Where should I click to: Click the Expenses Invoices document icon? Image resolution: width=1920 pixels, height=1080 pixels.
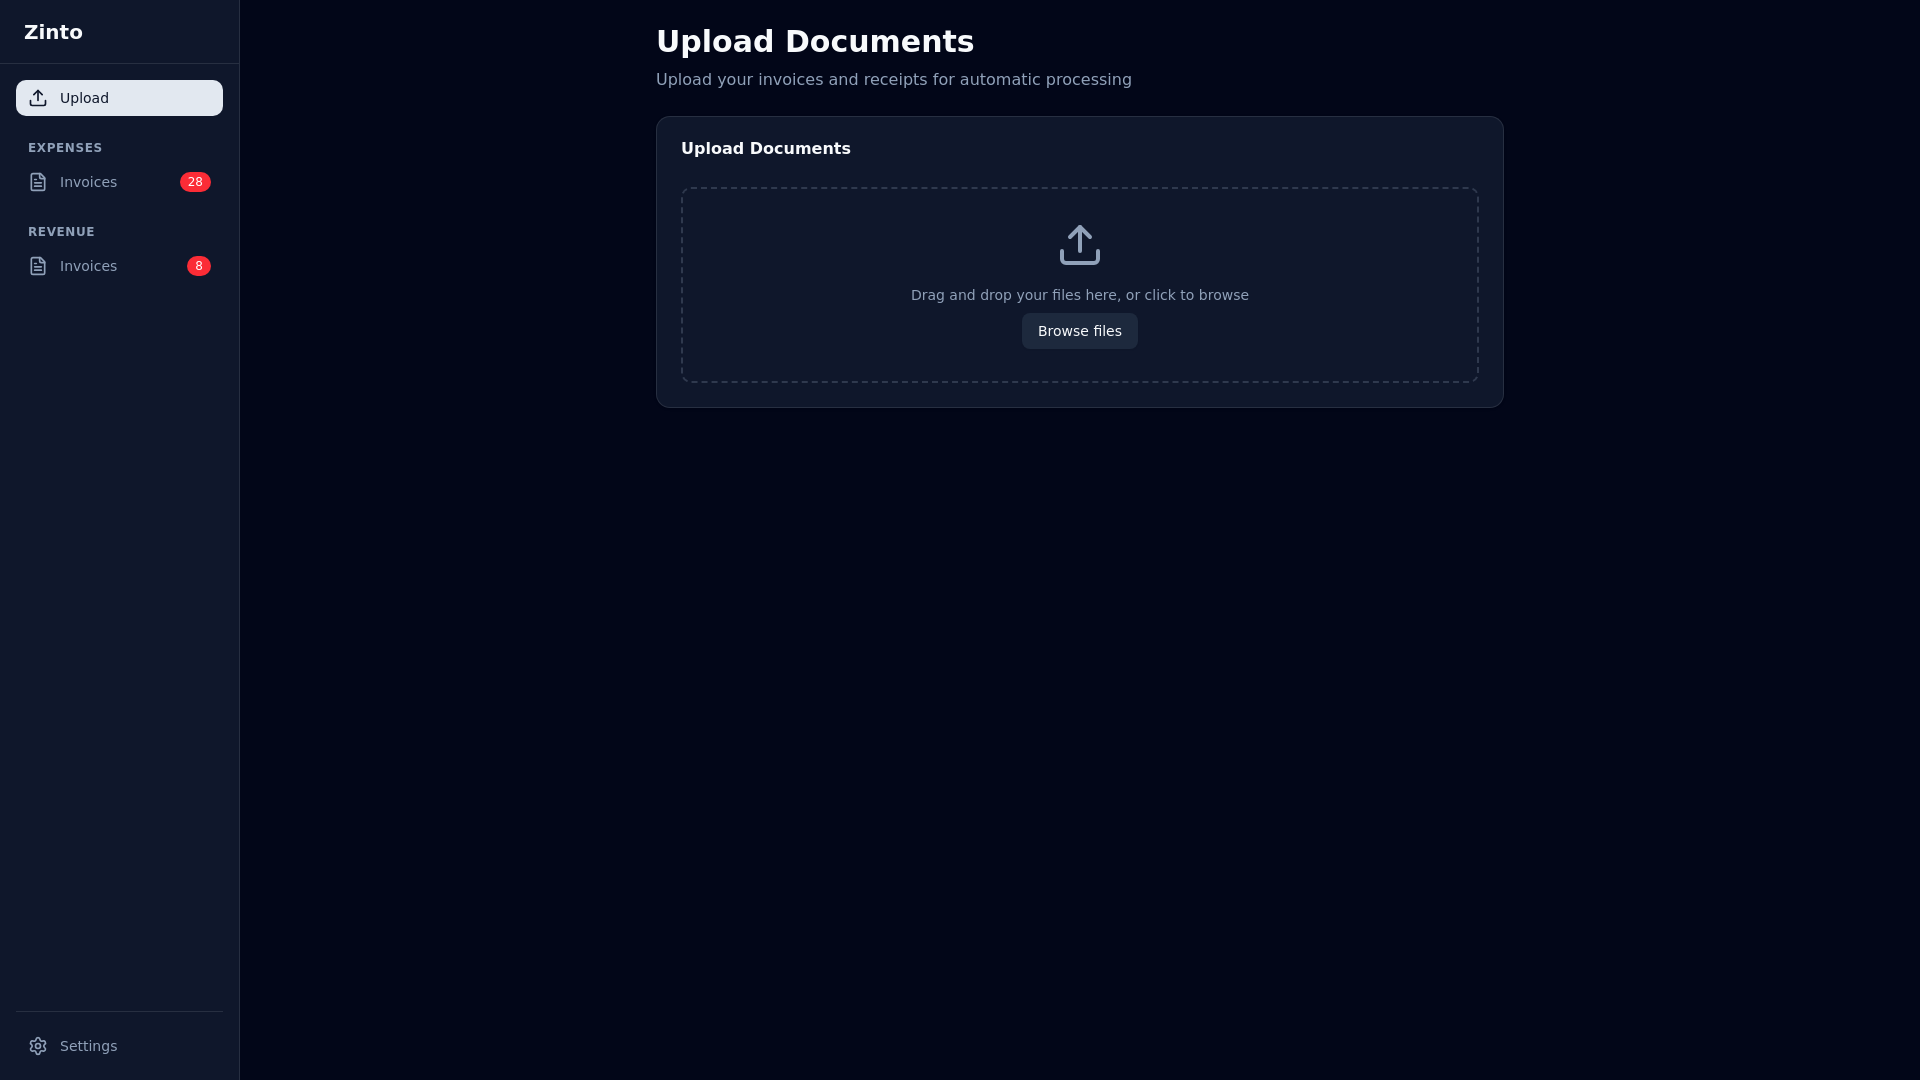coord(38,182)
